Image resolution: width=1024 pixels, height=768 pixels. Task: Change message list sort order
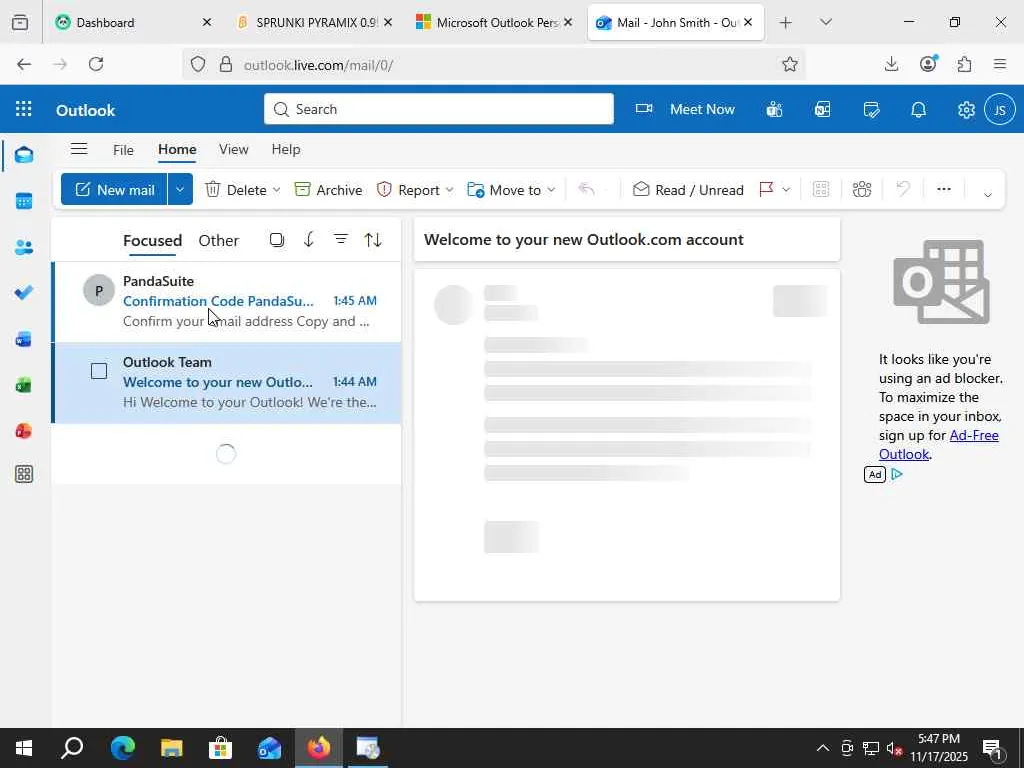[373, 240]
